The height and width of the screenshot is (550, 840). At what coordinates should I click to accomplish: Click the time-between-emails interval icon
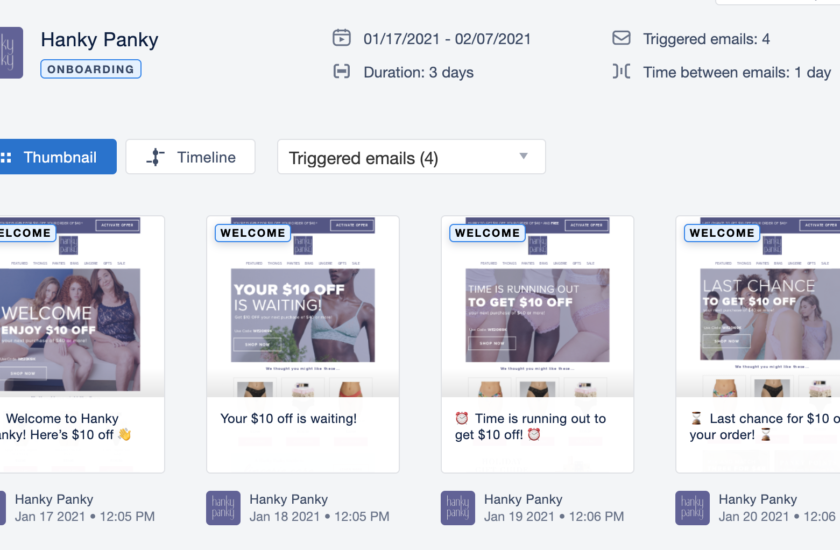[621, 71]
